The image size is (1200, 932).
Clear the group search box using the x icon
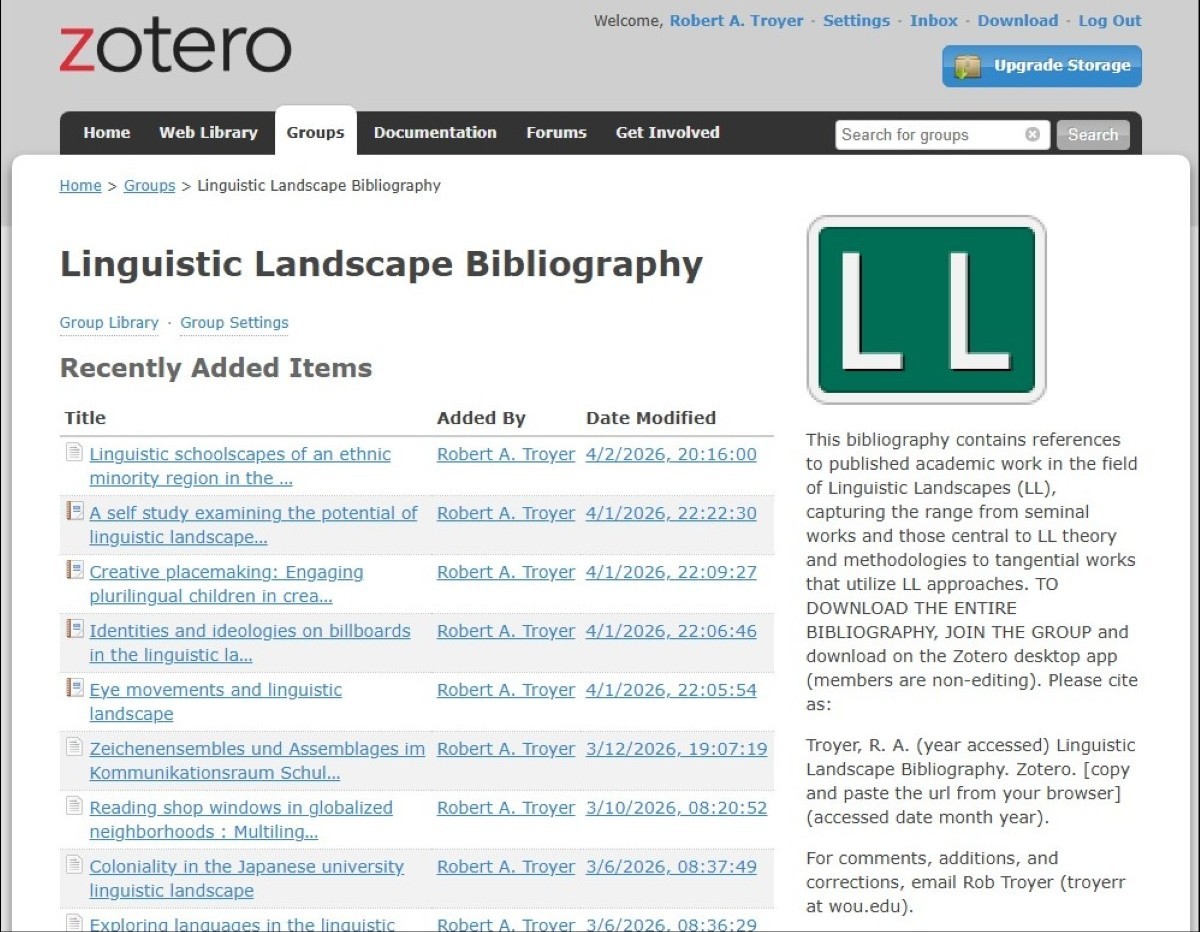[x=1031, y=134]
